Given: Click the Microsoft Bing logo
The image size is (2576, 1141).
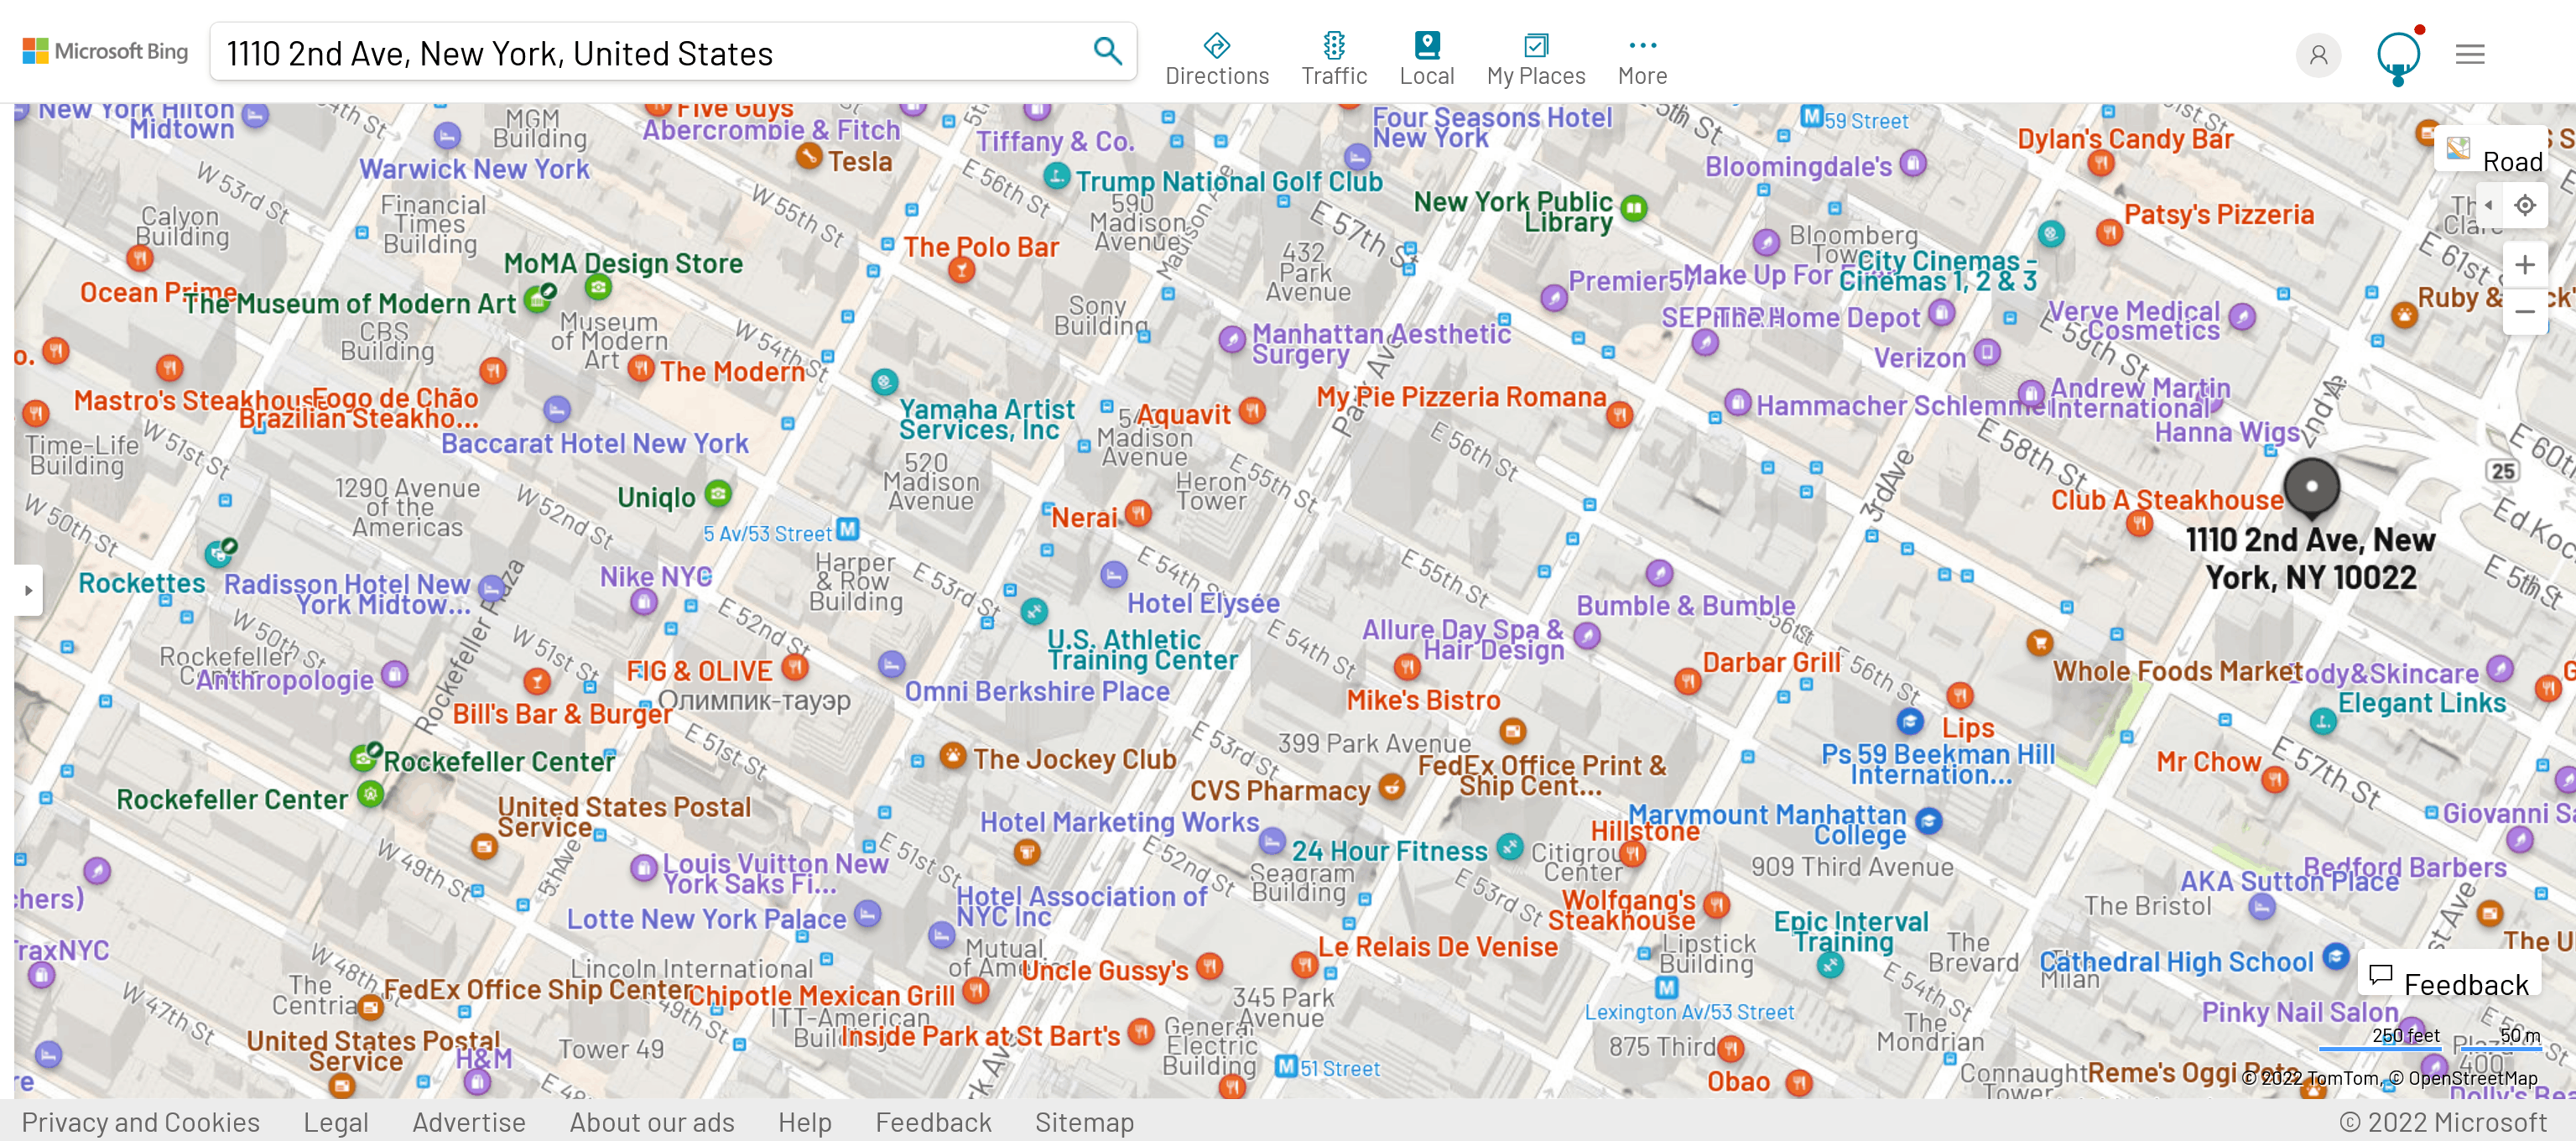Looking at the screenshot, I should coord(106,51).
